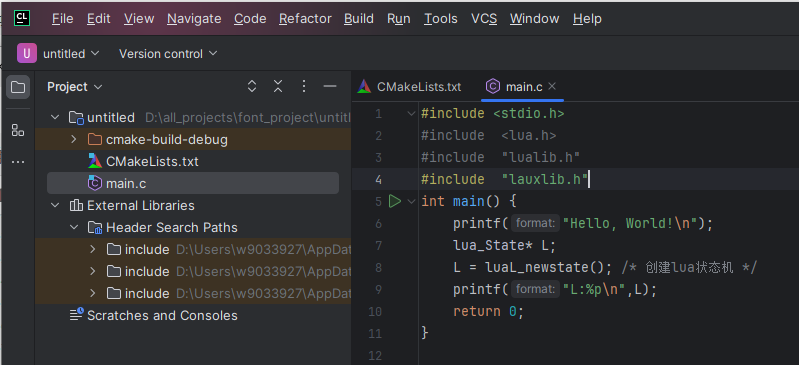Open the Project tool window folder icon
799x365 pixels.
18,87
